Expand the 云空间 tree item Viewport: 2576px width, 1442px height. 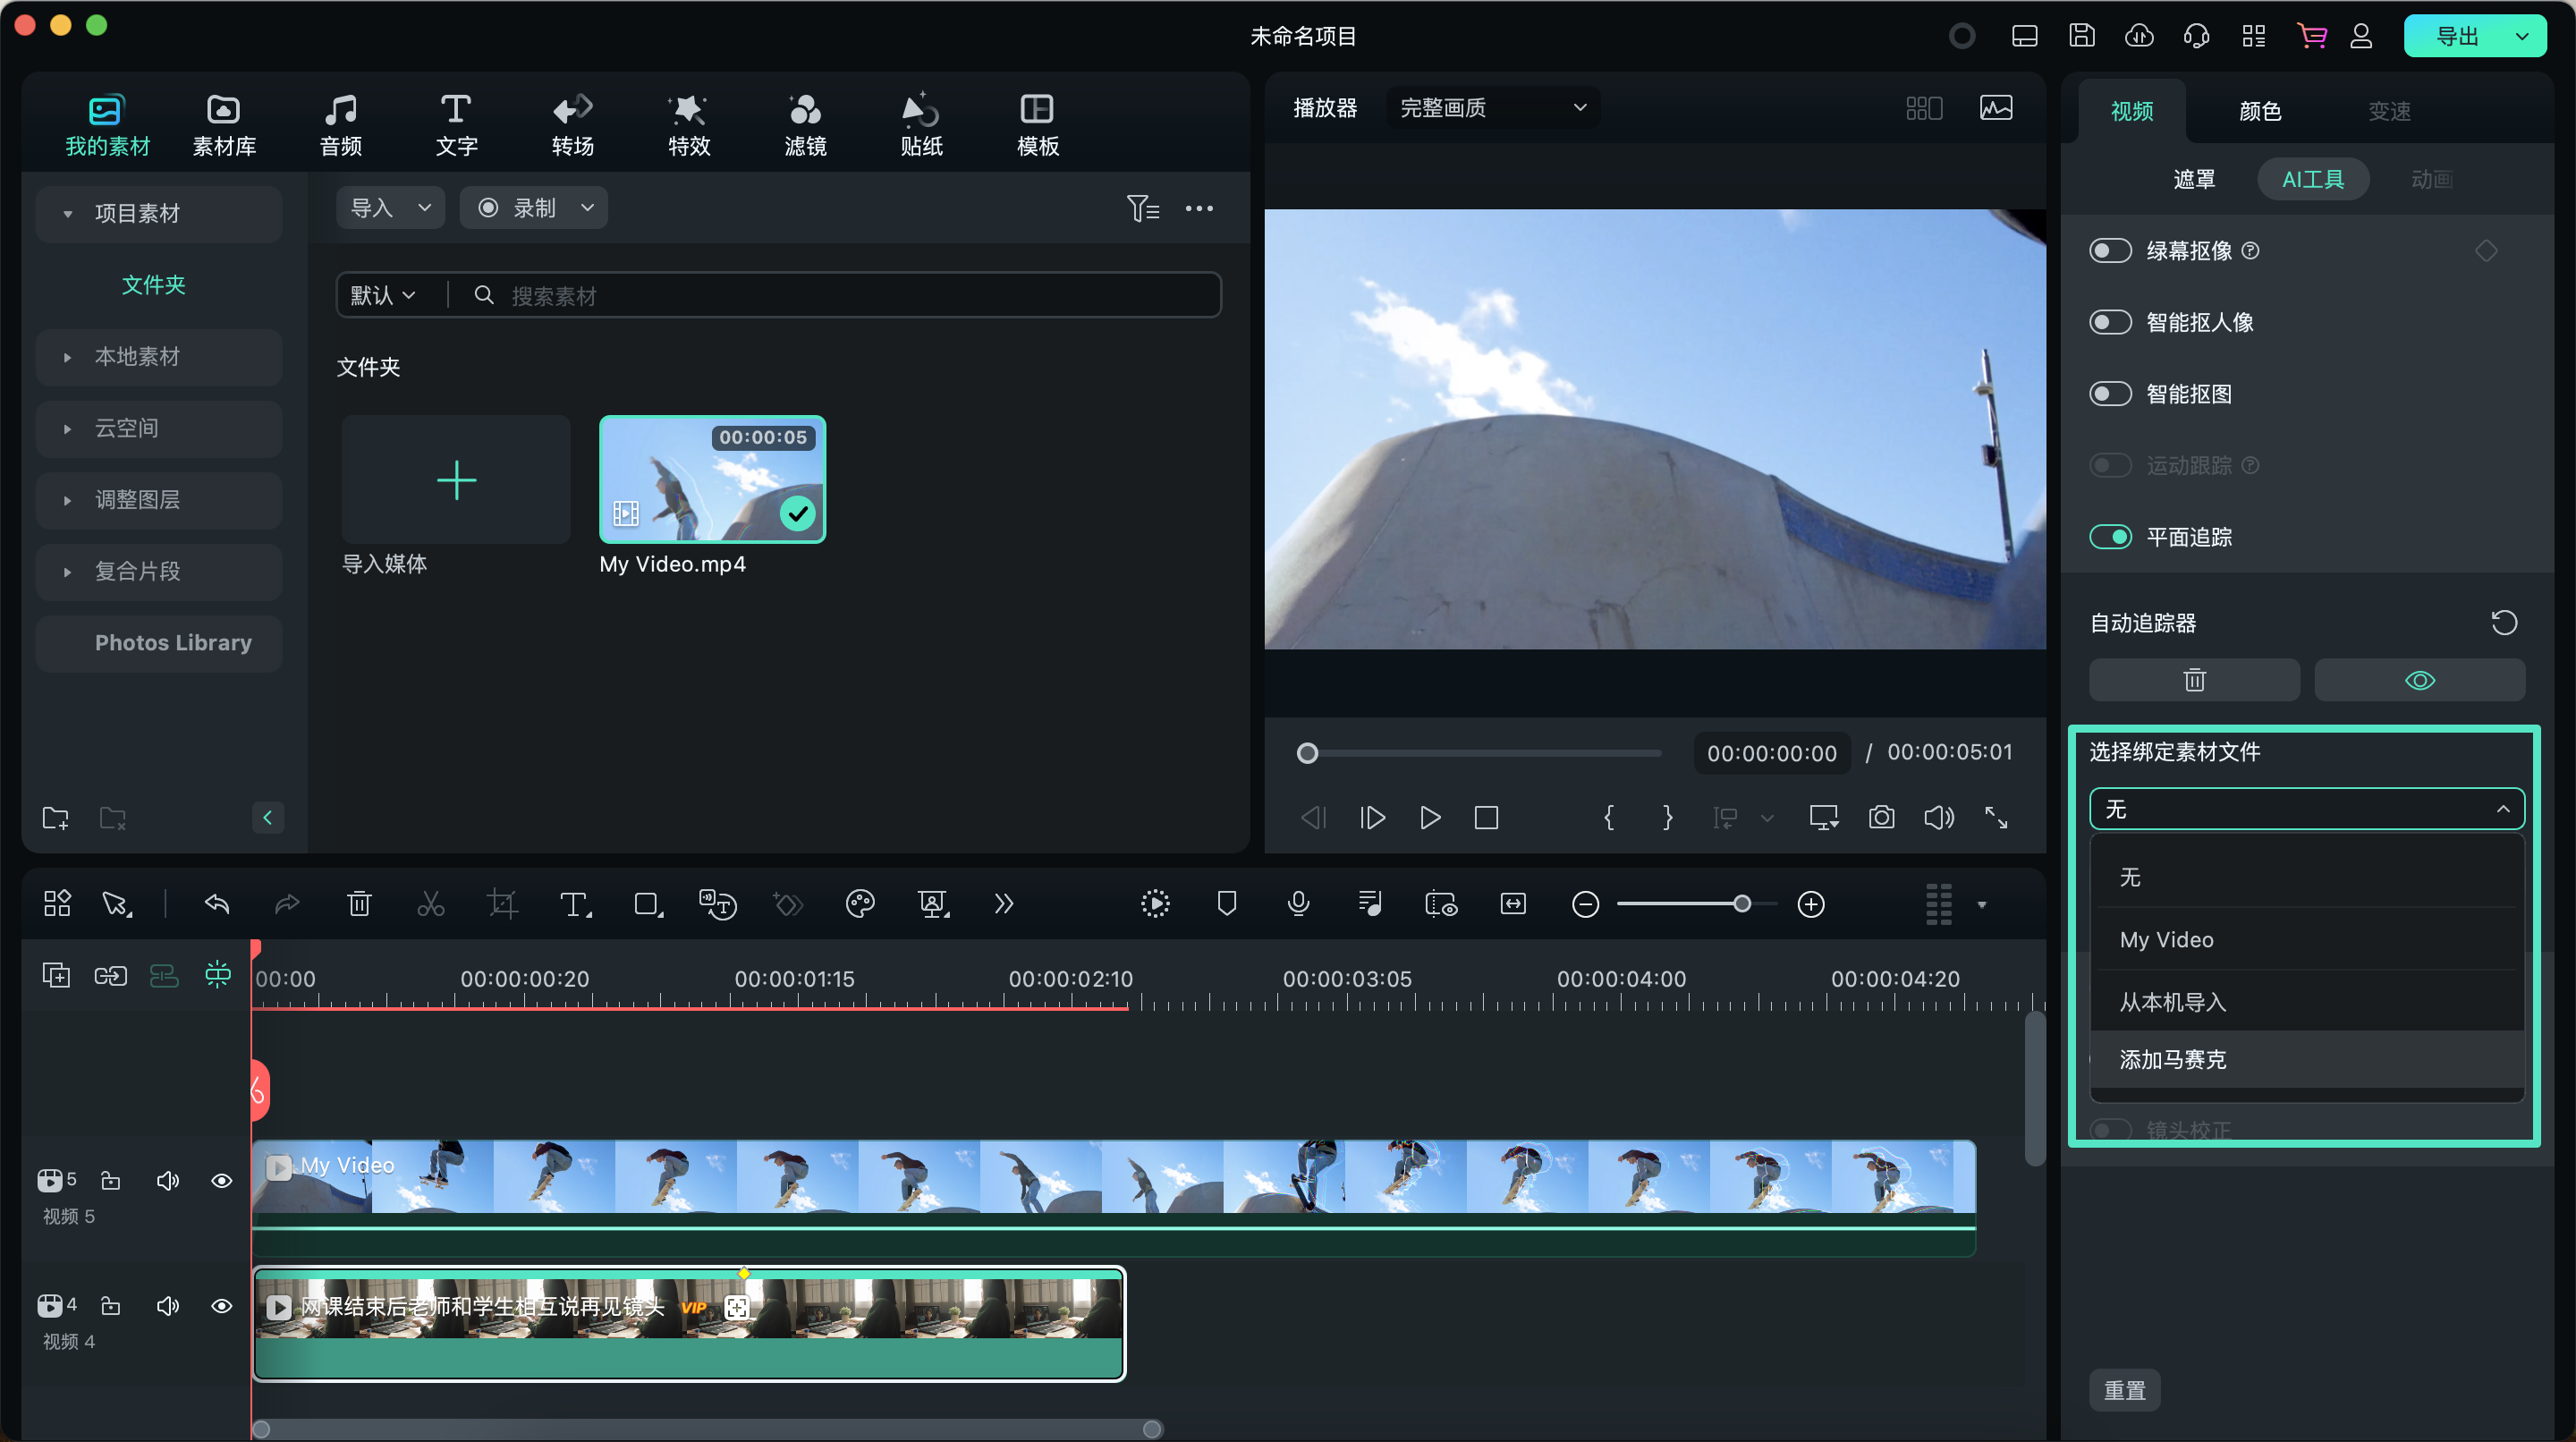tap(67, 429)
